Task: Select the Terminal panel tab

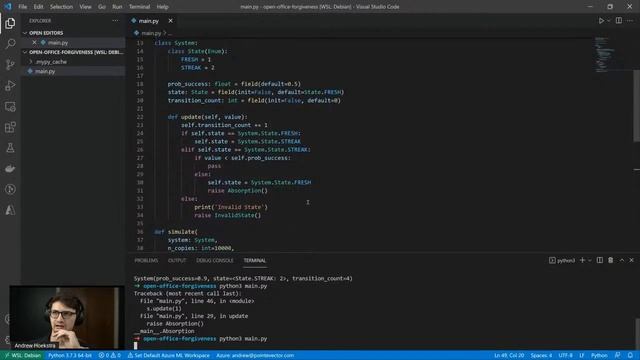Action: pos(255,260)
